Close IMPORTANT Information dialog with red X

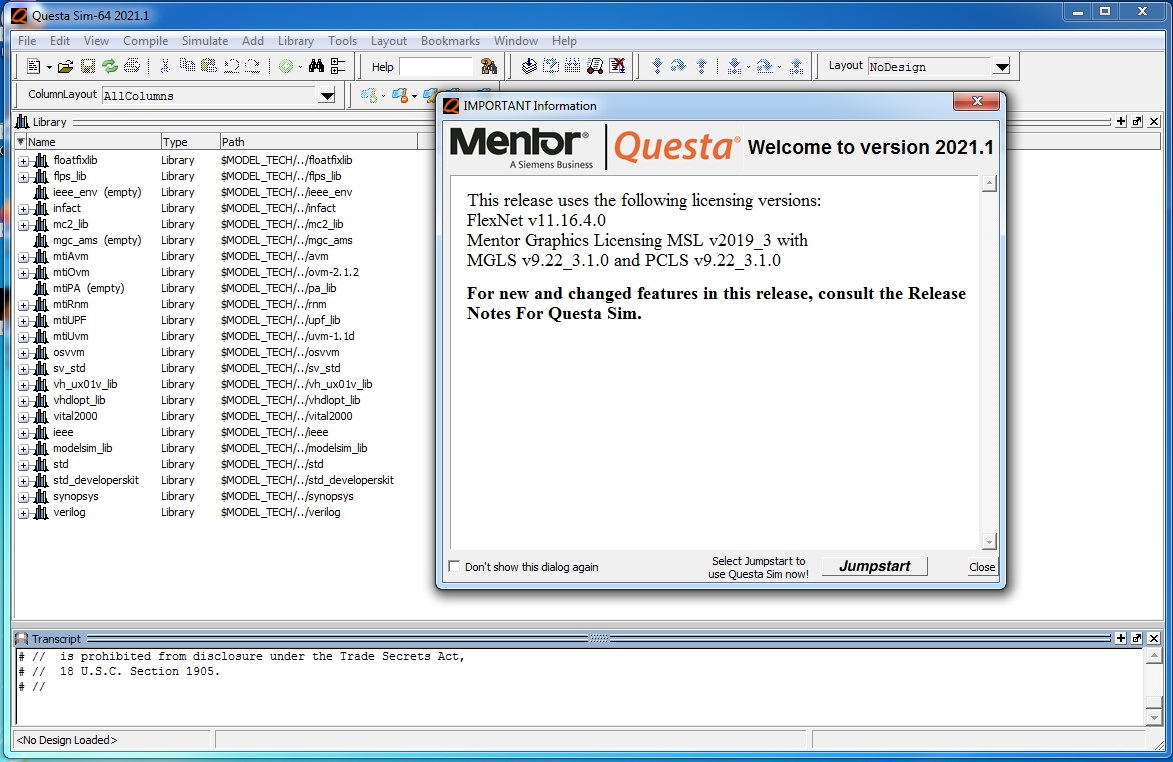point(976,101)
